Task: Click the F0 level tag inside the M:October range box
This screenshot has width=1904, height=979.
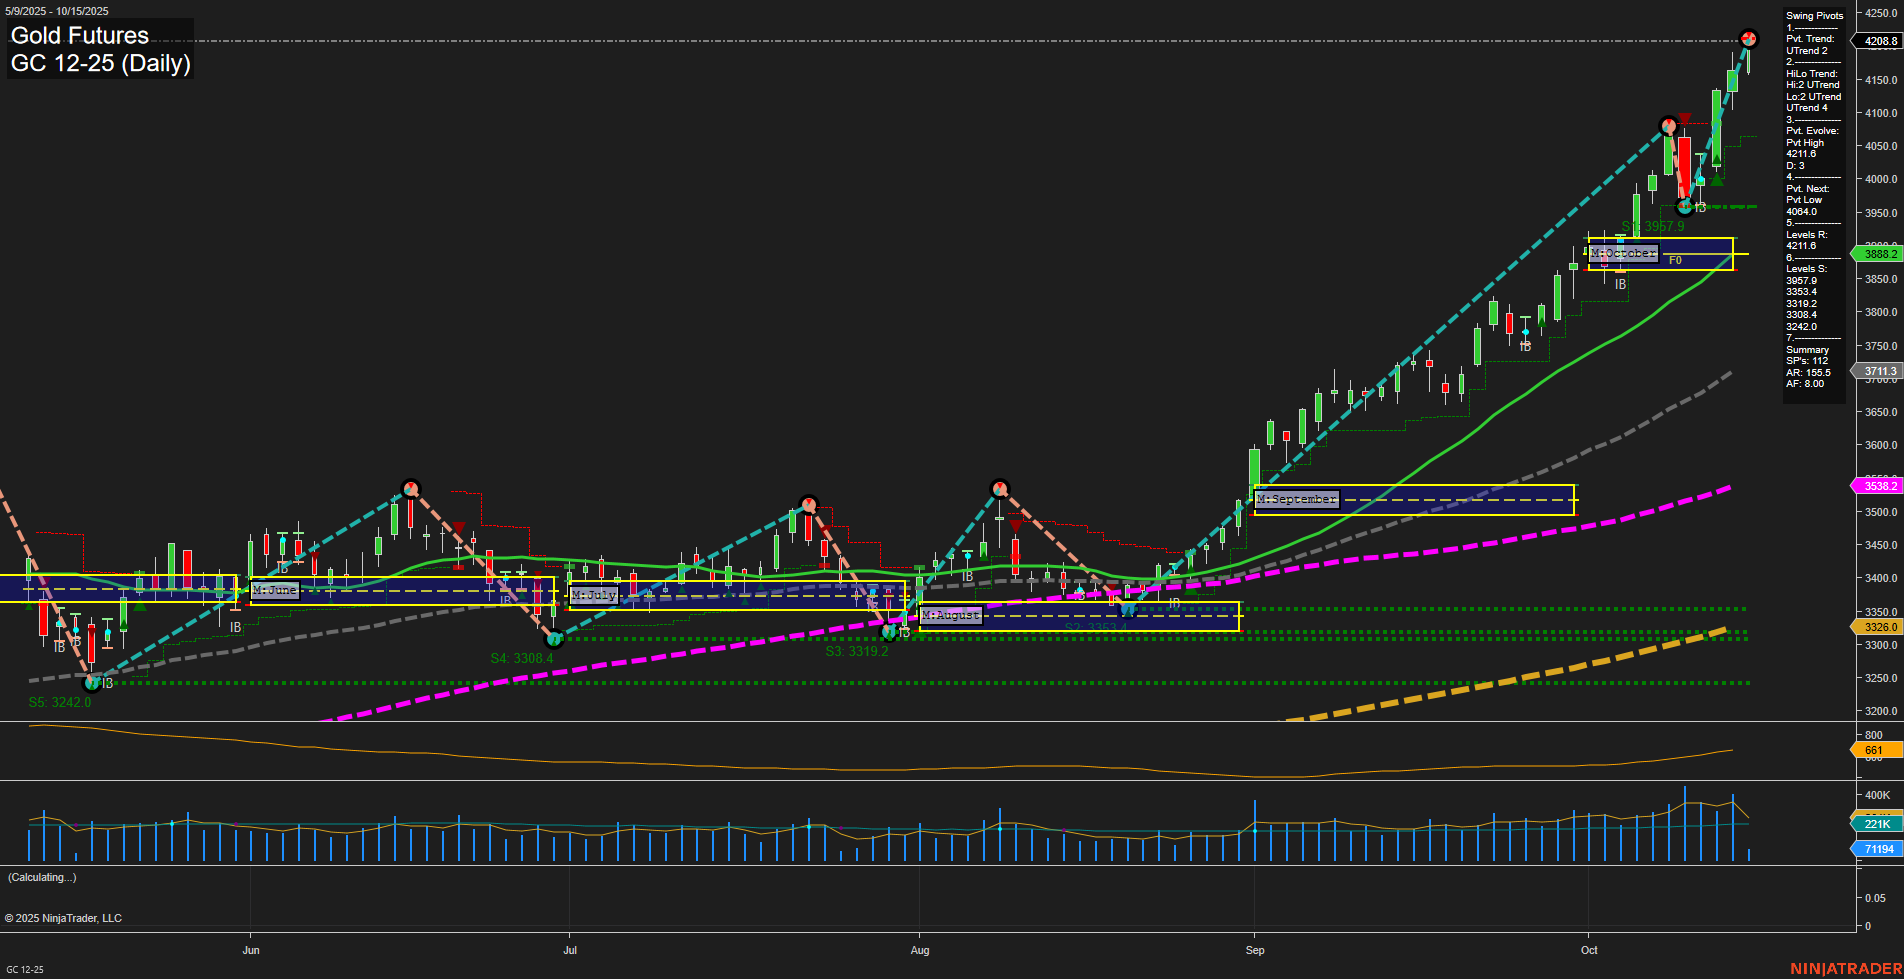Action: tap(1675, 258)
